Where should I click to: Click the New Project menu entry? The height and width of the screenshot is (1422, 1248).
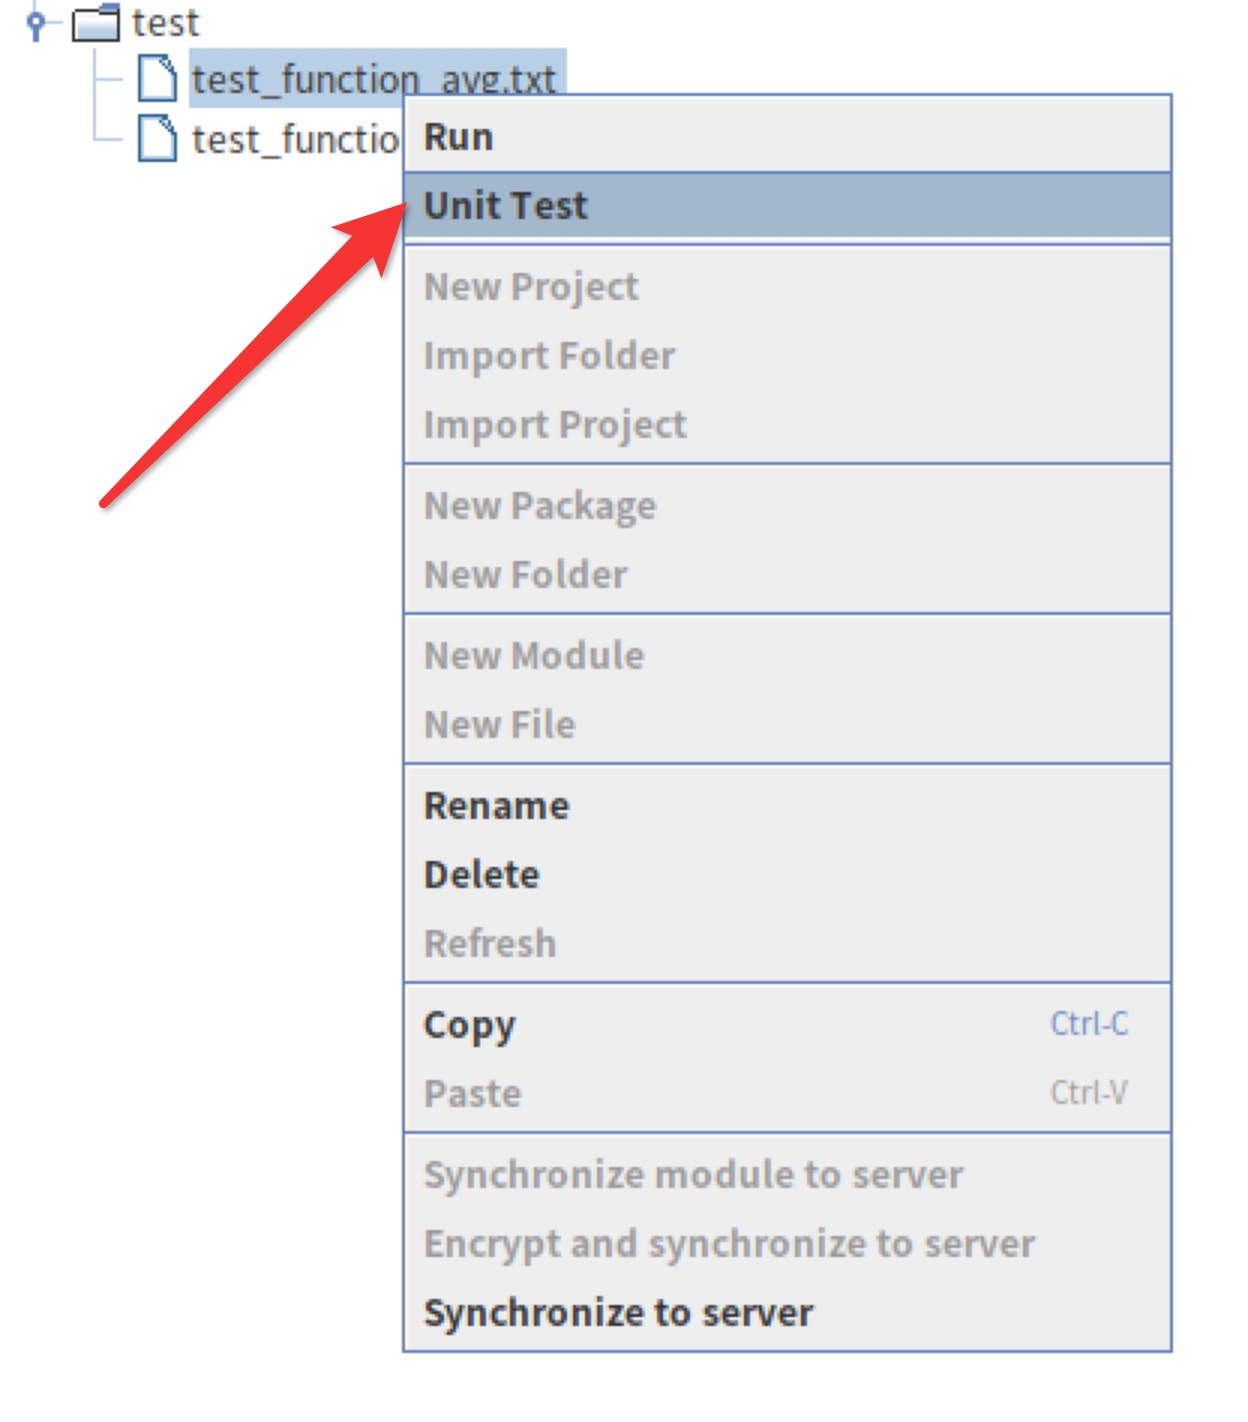point(531,287)
